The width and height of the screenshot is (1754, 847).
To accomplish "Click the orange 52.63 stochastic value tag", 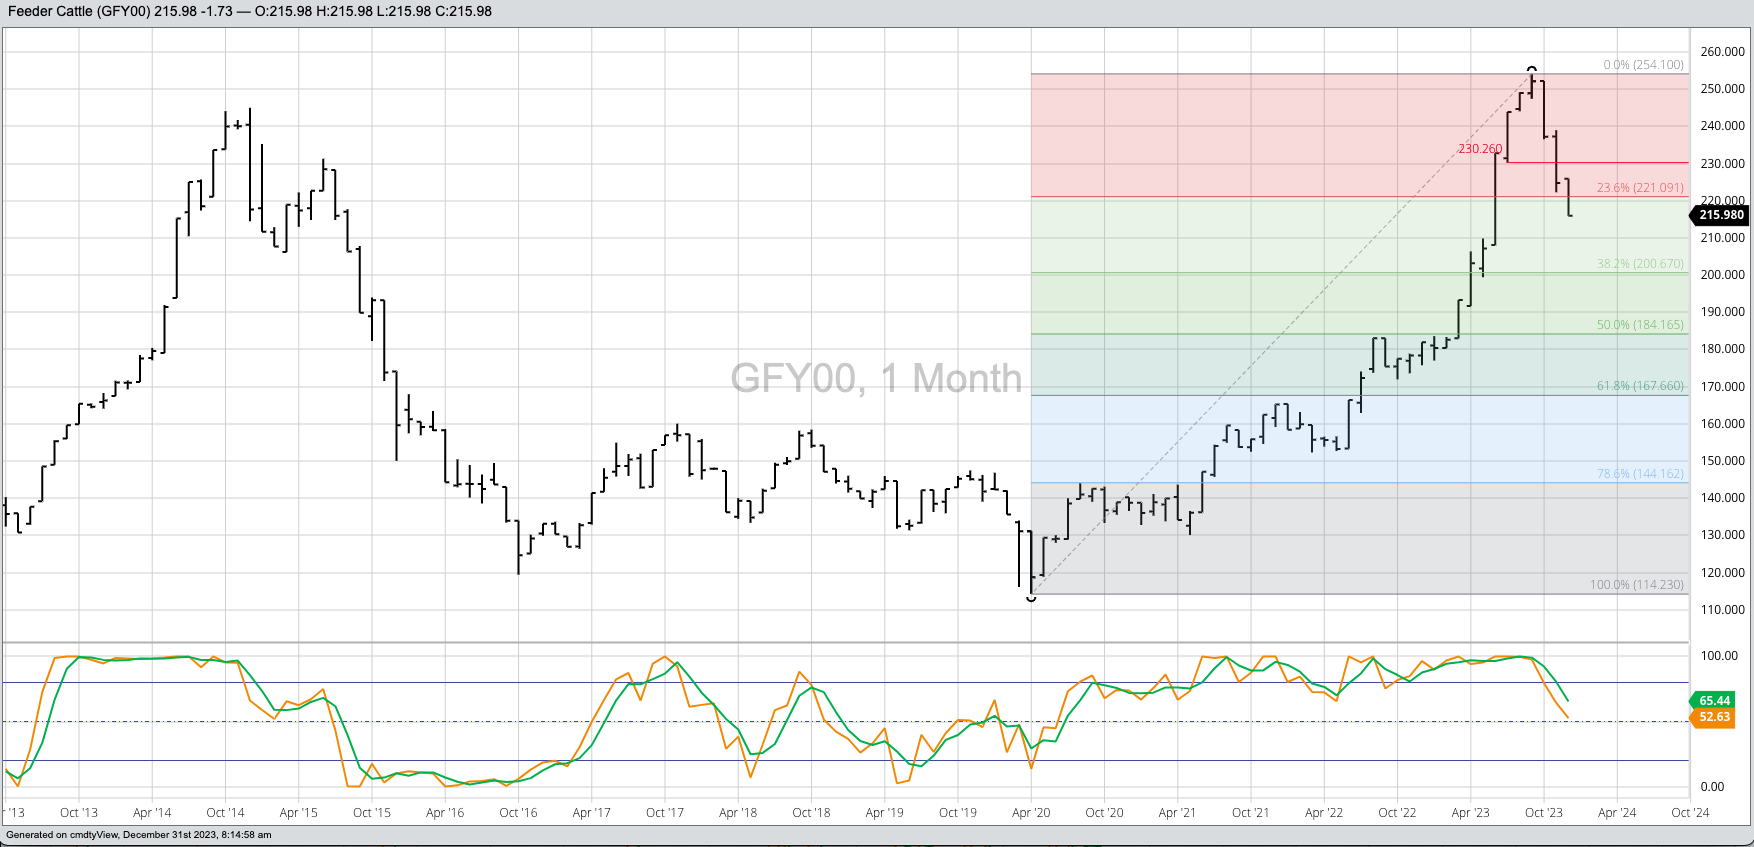I will coord(1714,717).
